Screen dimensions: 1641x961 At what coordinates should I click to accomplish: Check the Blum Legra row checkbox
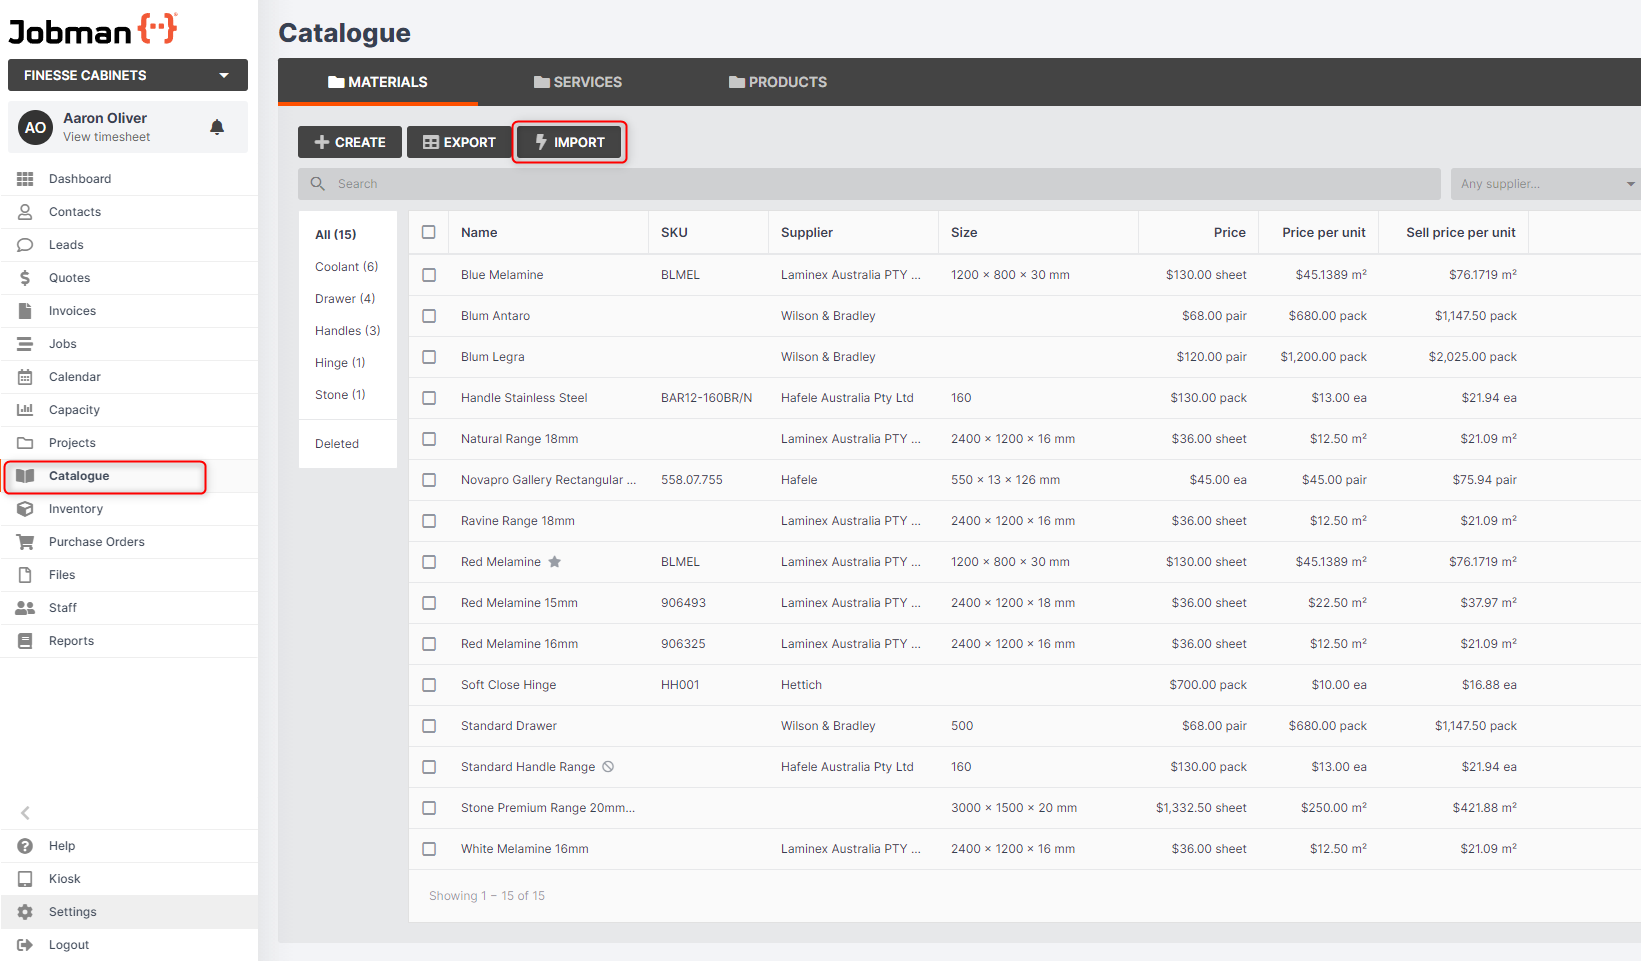click(x=429, y=357)
